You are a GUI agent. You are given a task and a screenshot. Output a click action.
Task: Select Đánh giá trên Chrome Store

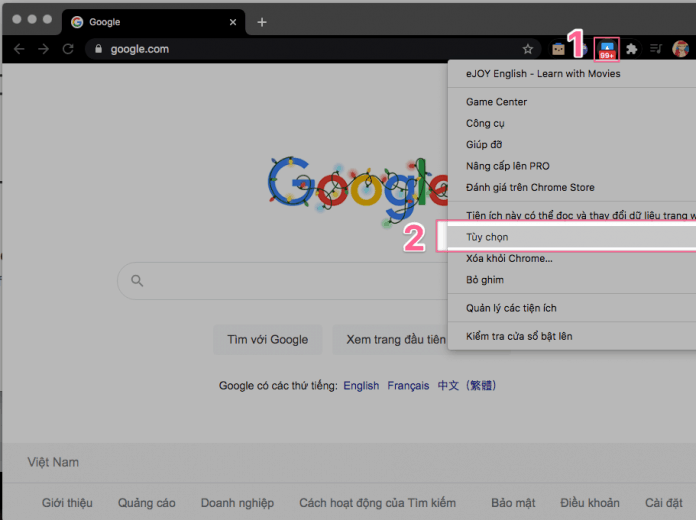tap(572, 187)
